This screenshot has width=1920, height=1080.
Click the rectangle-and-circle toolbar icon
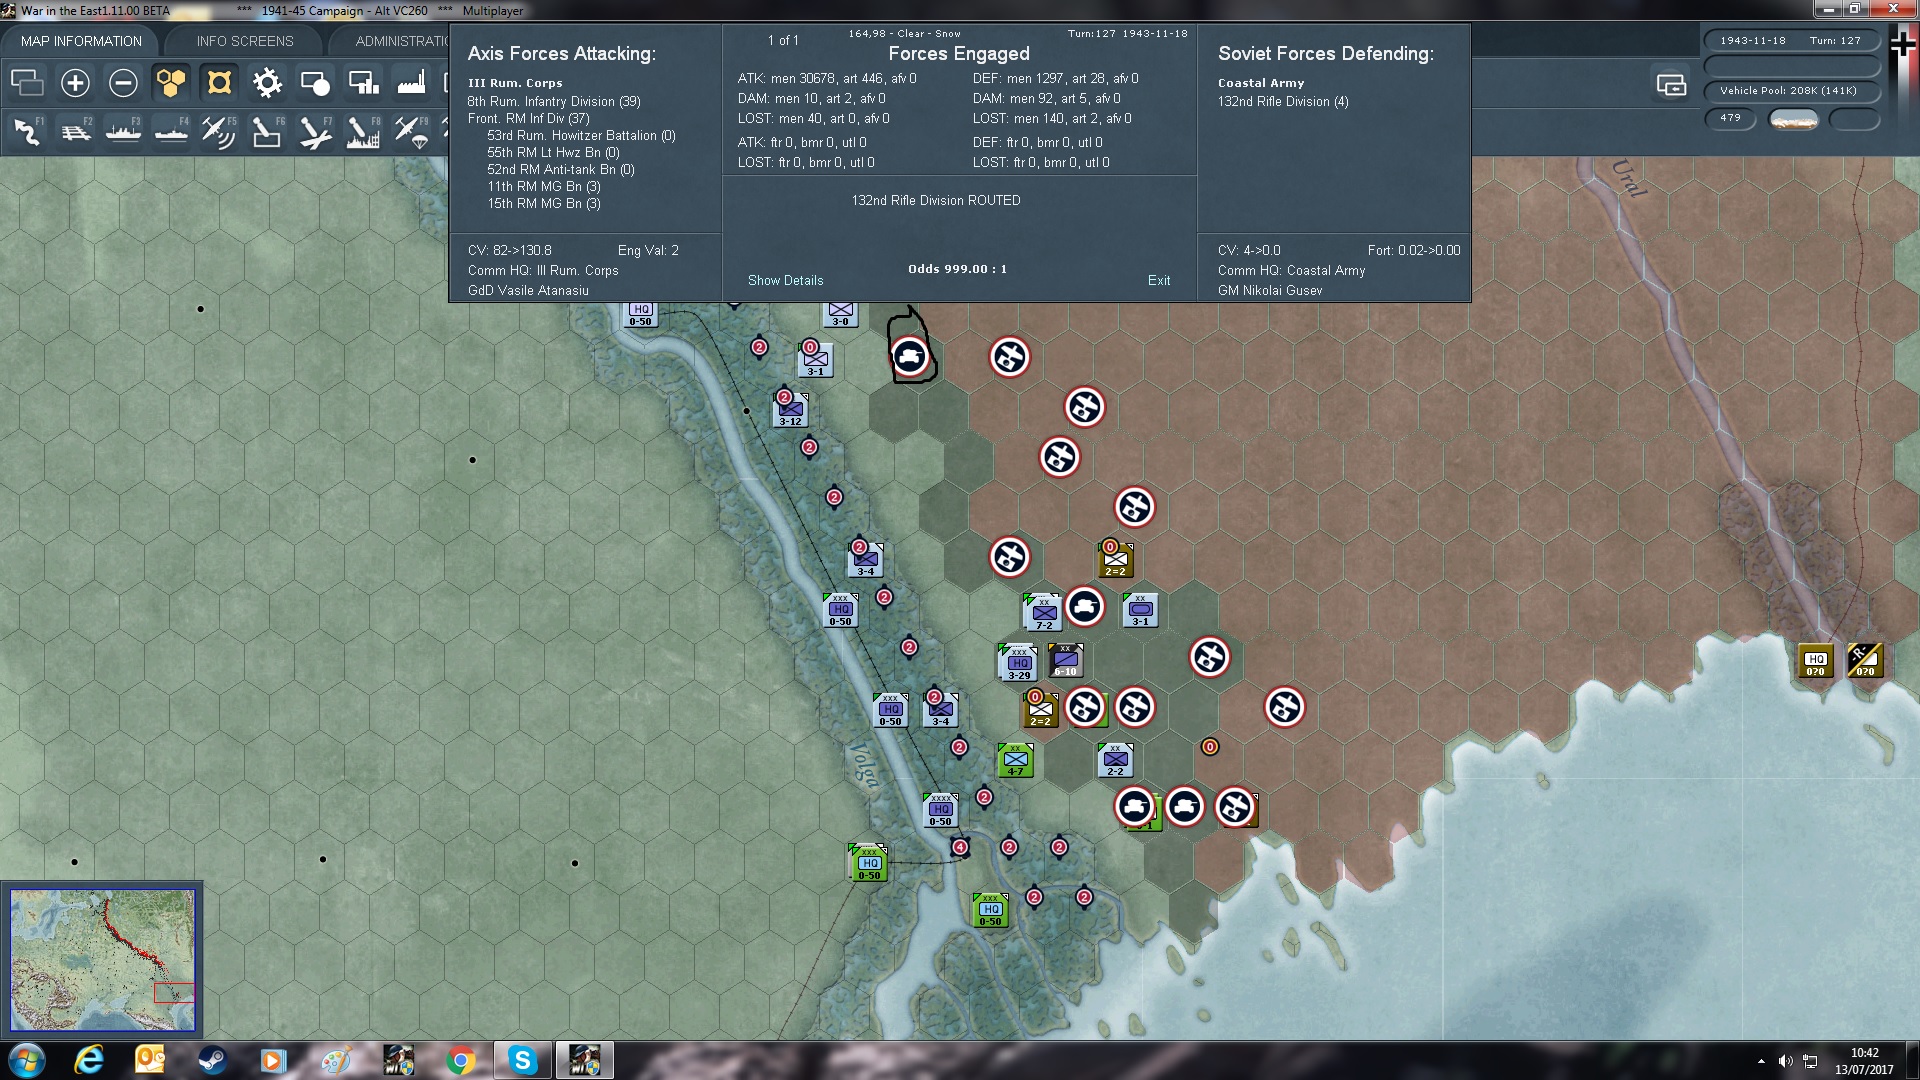[315, 82]
